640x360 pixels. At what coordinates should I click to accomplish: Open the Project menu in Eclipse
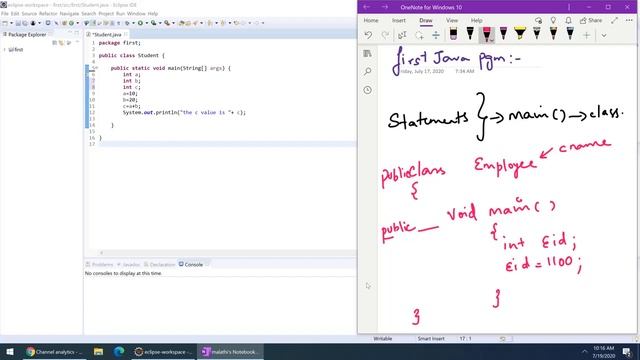pyautogui.click(x=106, y=13)
